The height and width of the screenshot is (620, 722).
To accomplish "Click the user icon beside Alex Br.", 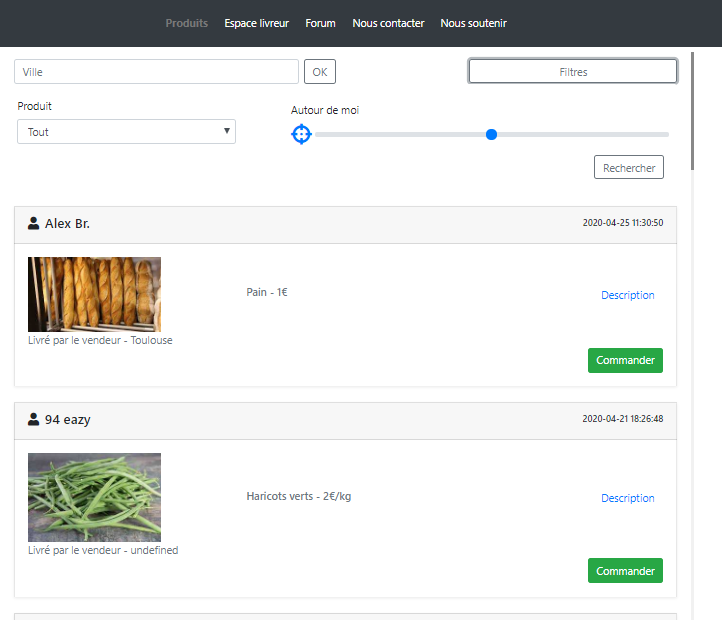I will 34,223.
